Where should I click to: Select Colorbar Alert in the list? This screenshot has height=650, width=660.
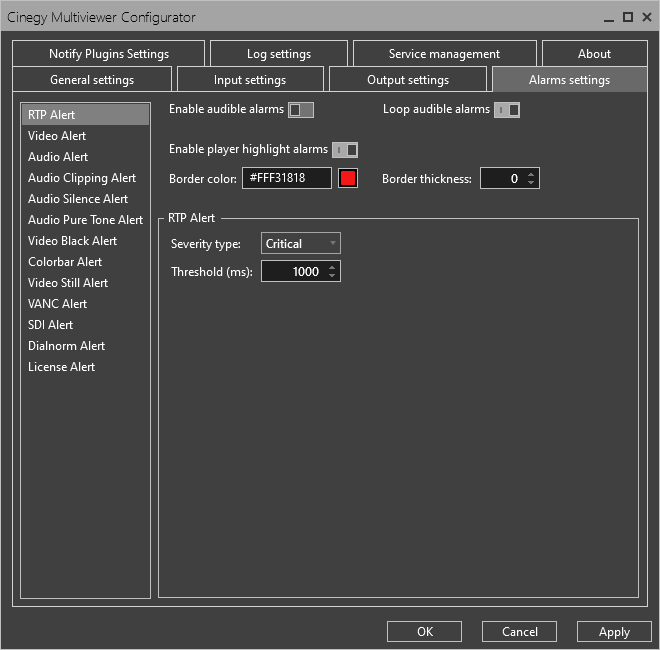(85, 262)
